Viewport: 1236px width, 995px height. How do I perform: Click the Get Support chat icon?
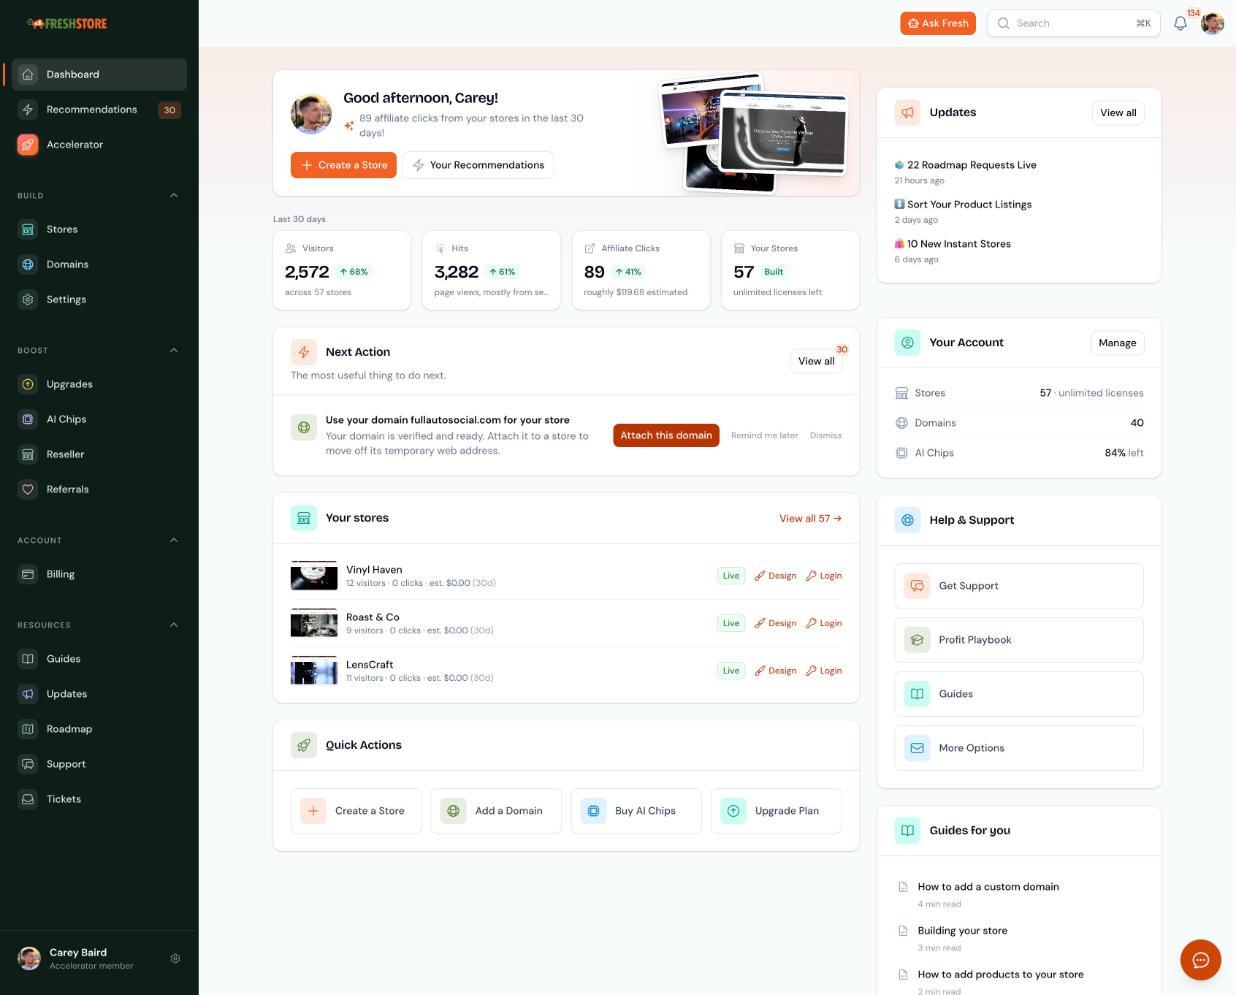[917, 586]
